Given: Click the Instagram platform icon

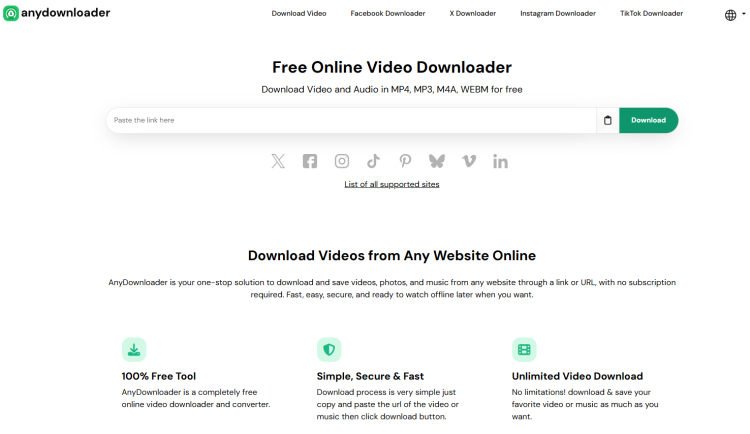Looking at the screenshot, I should click(342, 161).
